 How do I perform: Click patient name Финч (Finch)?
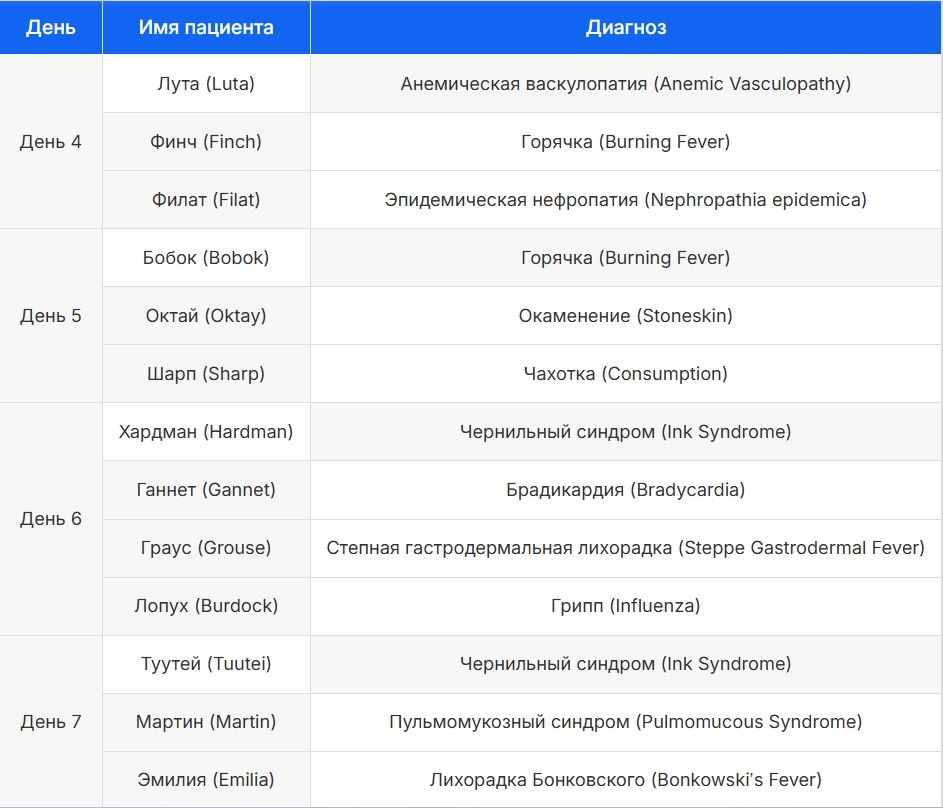click(206, 142)
